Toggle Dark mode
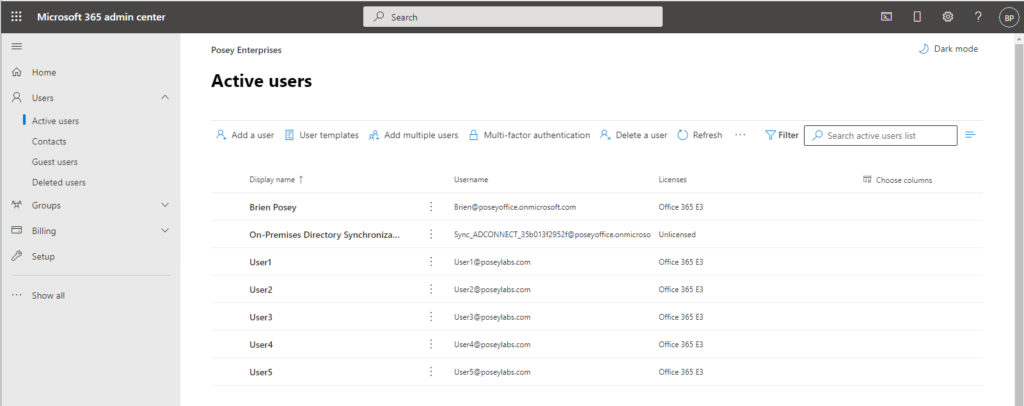1024x406 pixels. (948, 49)
